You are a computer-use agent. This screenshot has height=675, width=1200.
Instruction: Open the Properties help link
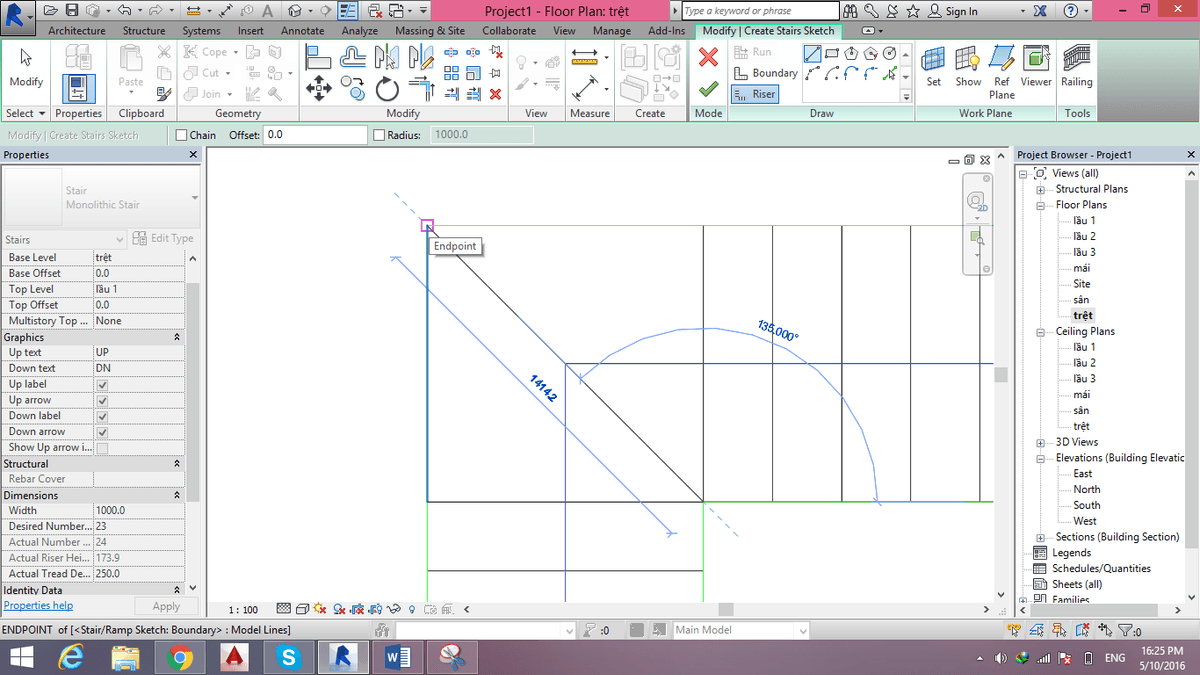[x=38, y=605]
